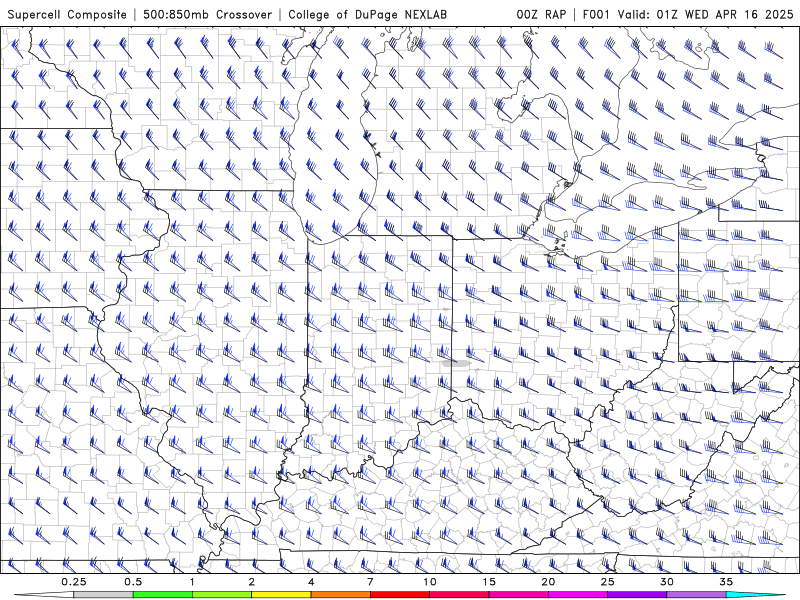
Task: Click the "500:850mb Crossover" header label
Action: click(207, 14)
